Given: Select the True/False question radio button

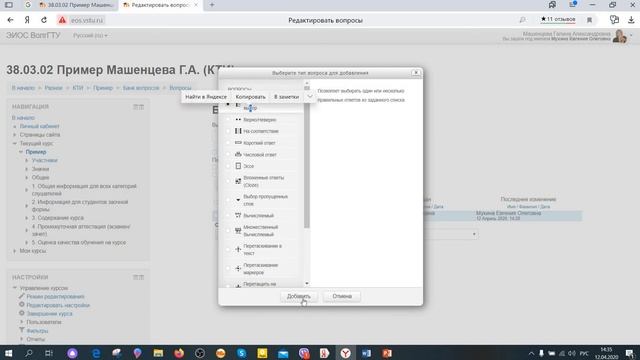Looking at the screenshot, I should tap(228, 120).
